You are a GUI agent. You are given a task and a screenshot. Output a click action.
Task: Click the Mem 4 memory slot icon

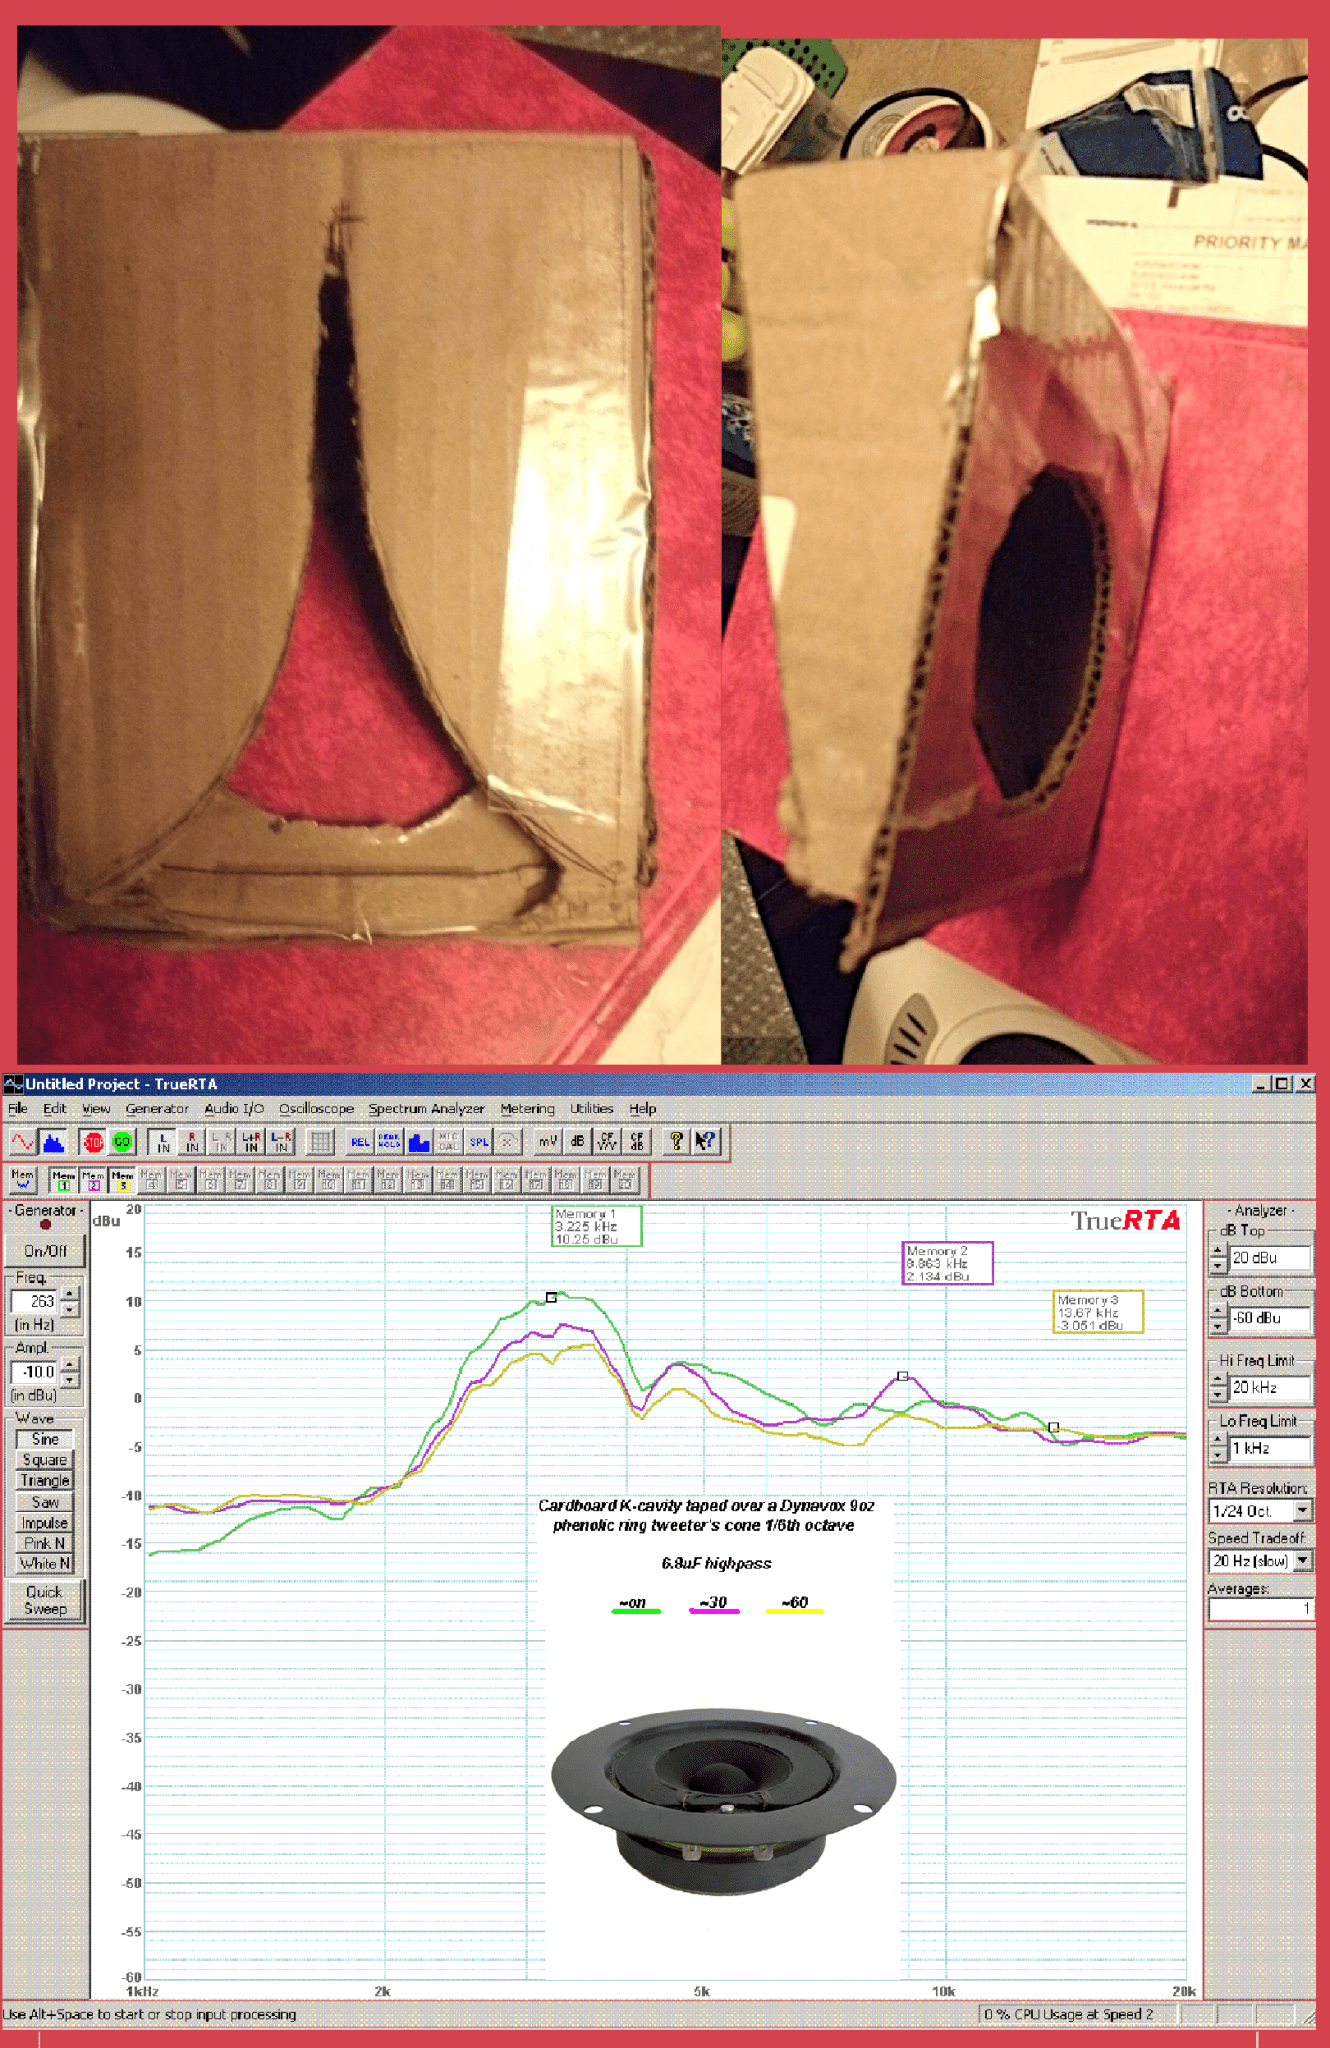click(152, 1180)
